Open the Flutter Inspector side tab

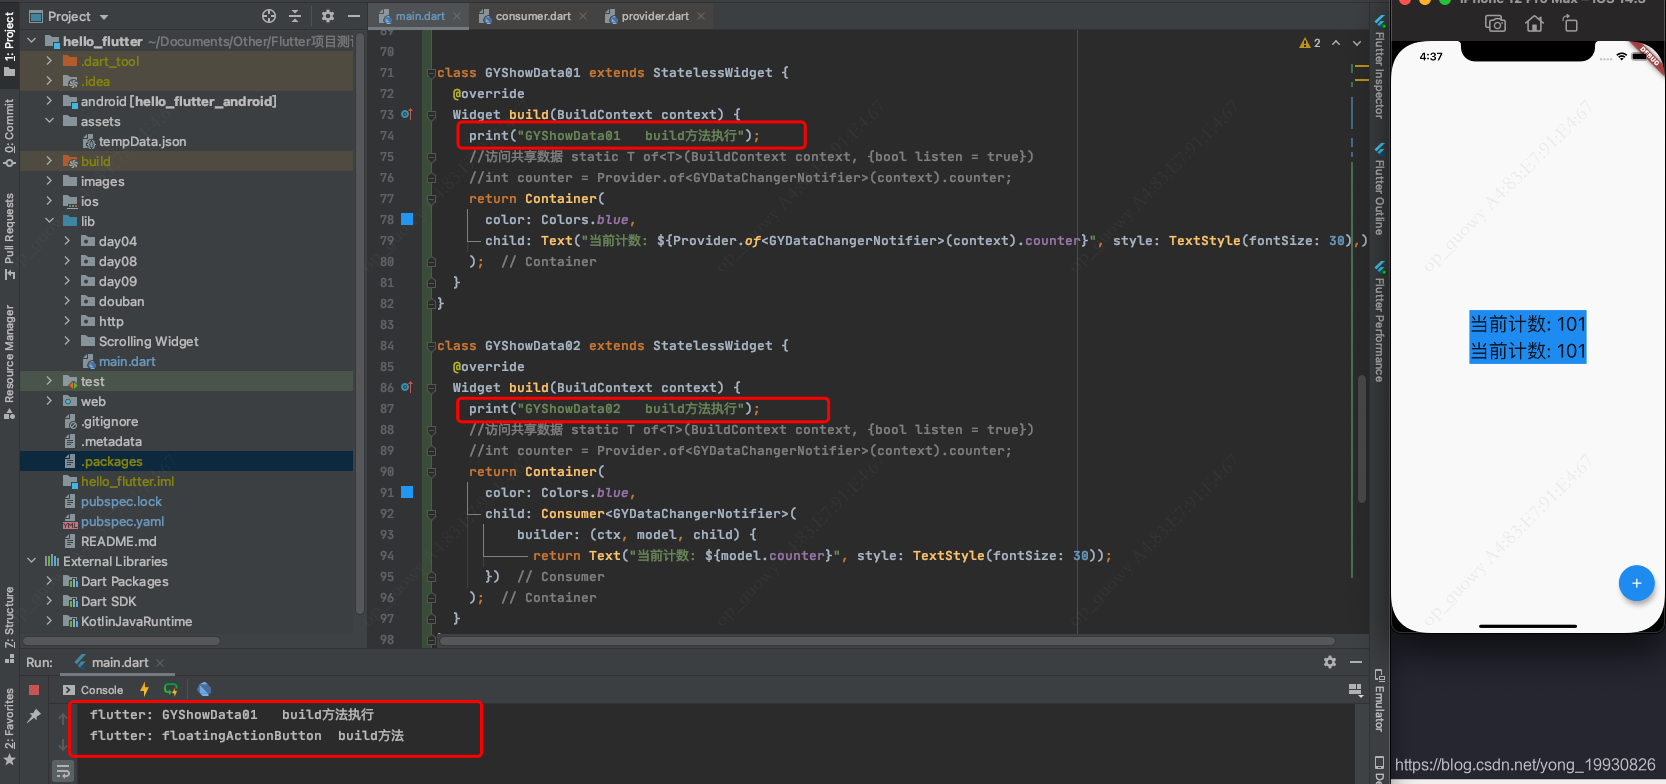1379,67
